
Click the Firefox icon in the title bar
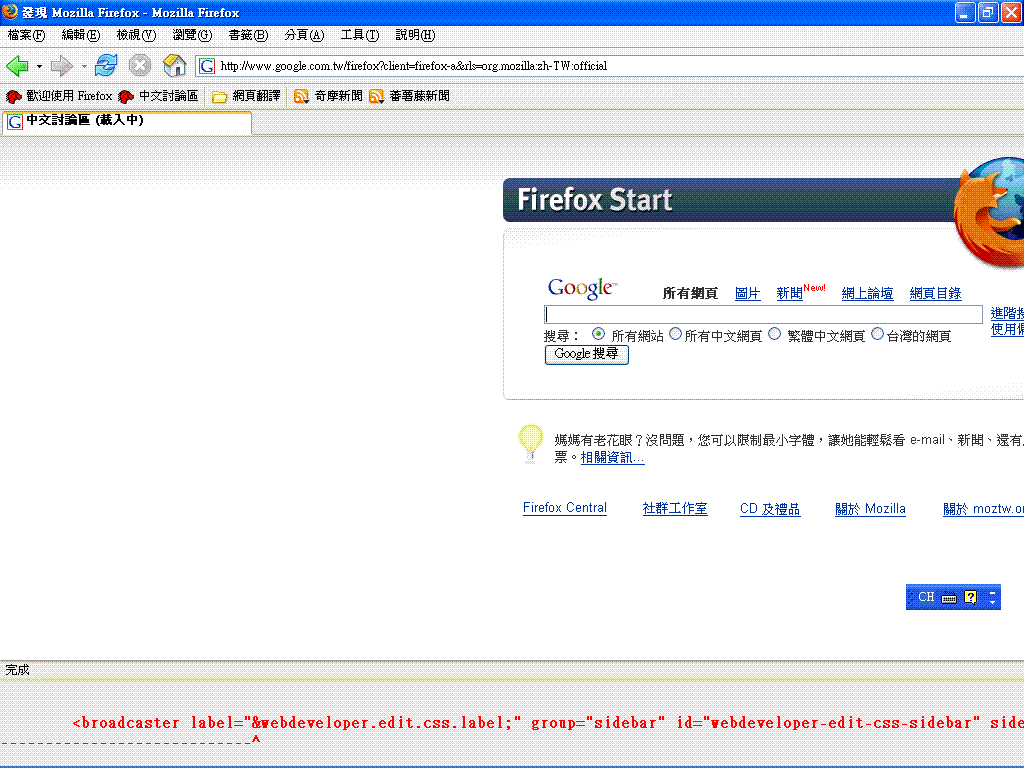point(10,12)
